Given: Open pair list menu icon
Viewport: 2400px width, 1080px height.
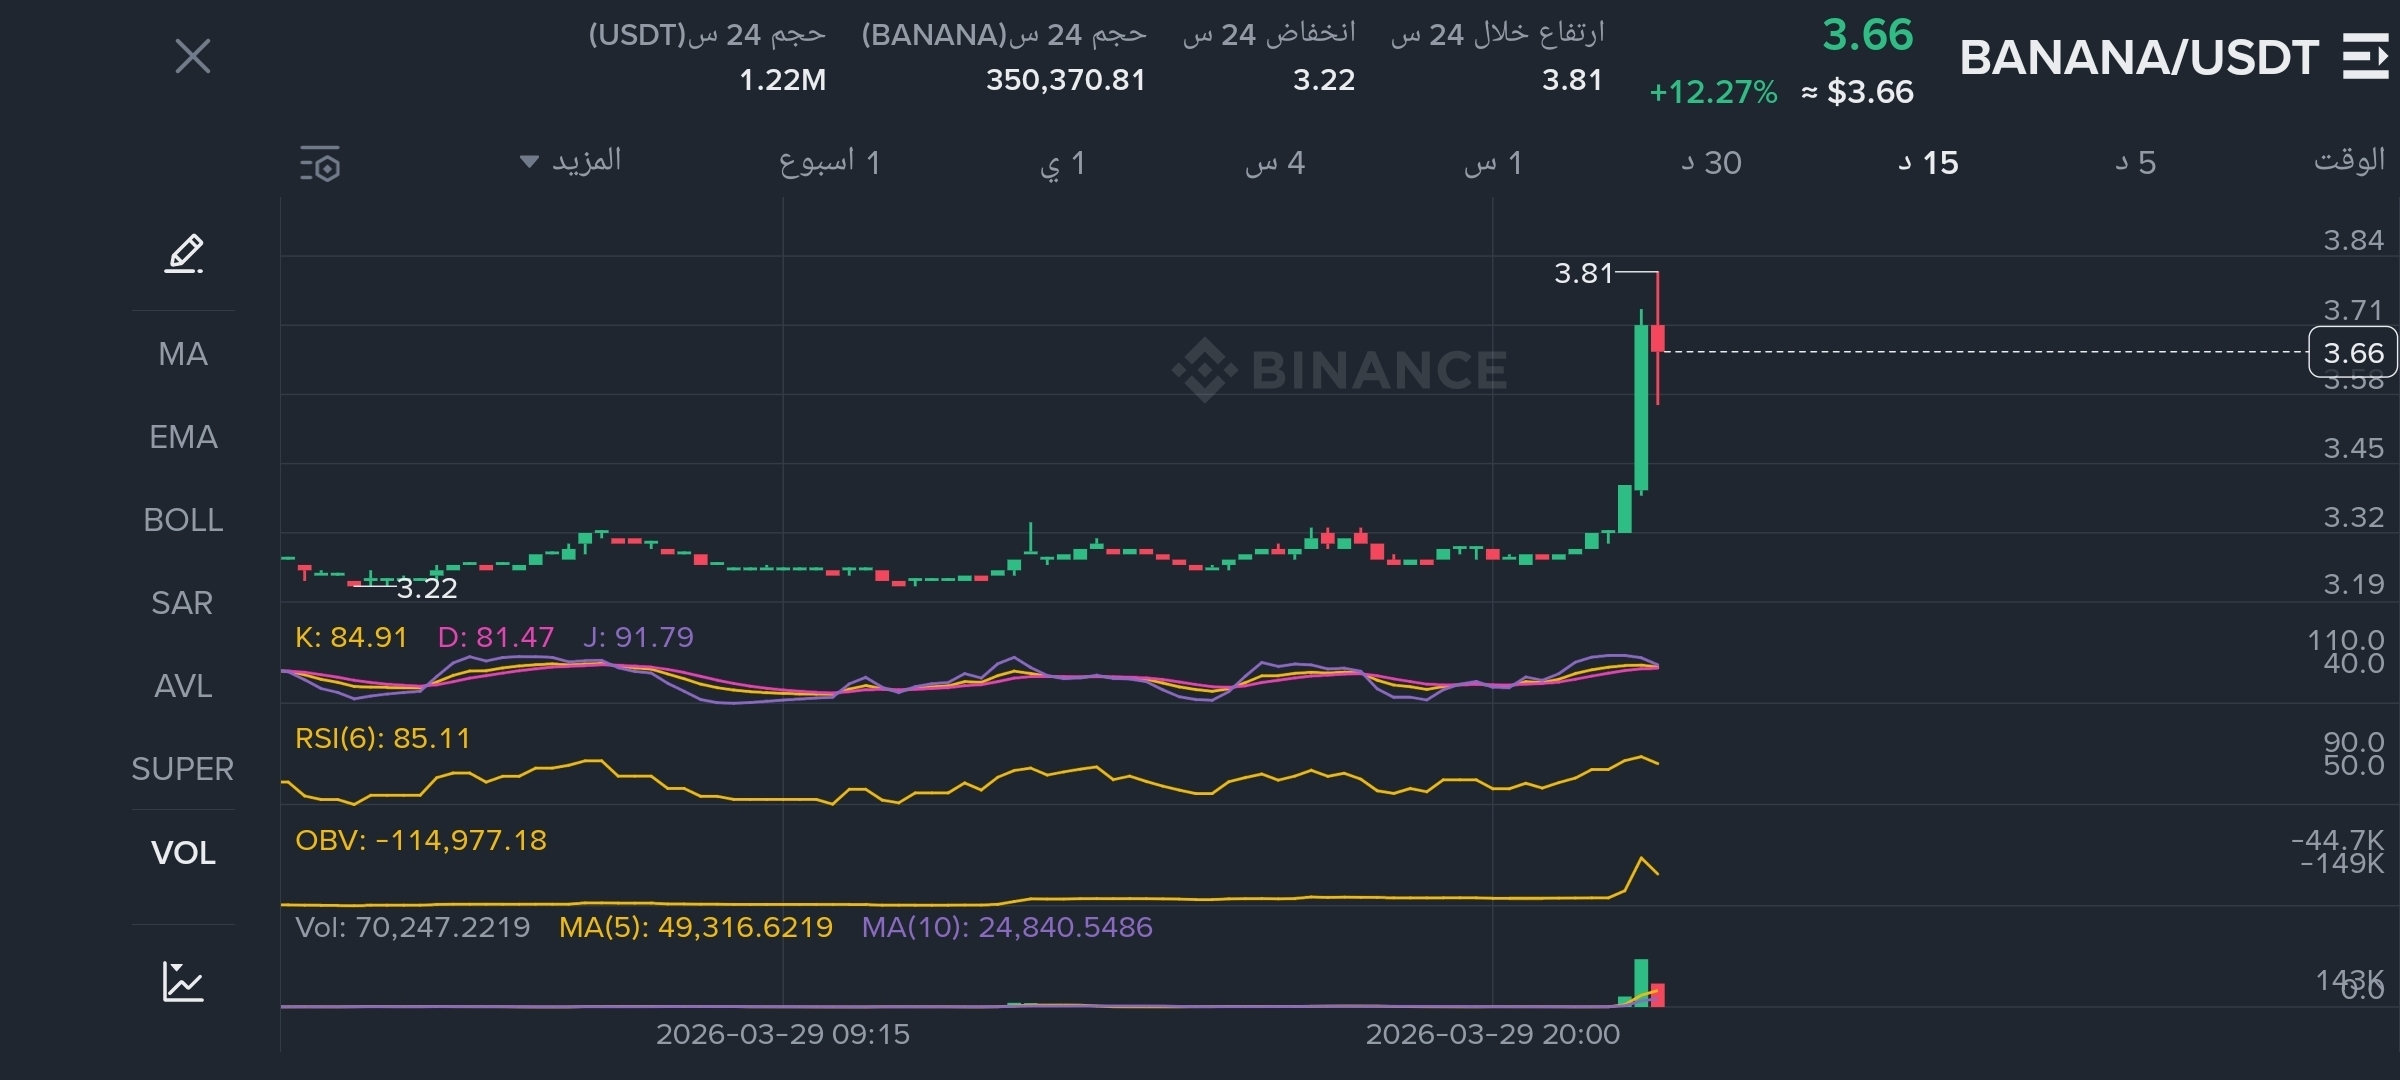Looking at the screenshot, I should [2364, 56].
